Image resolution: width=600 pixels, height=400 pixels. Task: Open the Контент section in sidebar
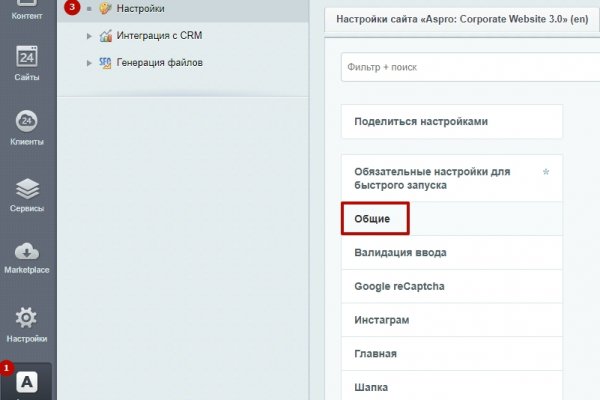[x=28, y=10]
